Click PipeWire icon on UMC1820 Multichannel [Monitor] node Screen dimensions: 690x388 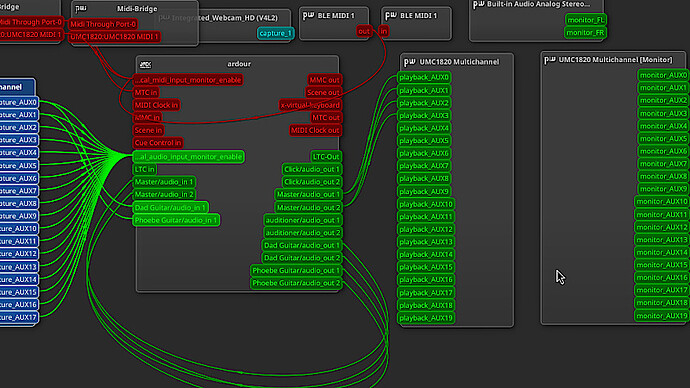pyautogui.click(x=550, y=60)
